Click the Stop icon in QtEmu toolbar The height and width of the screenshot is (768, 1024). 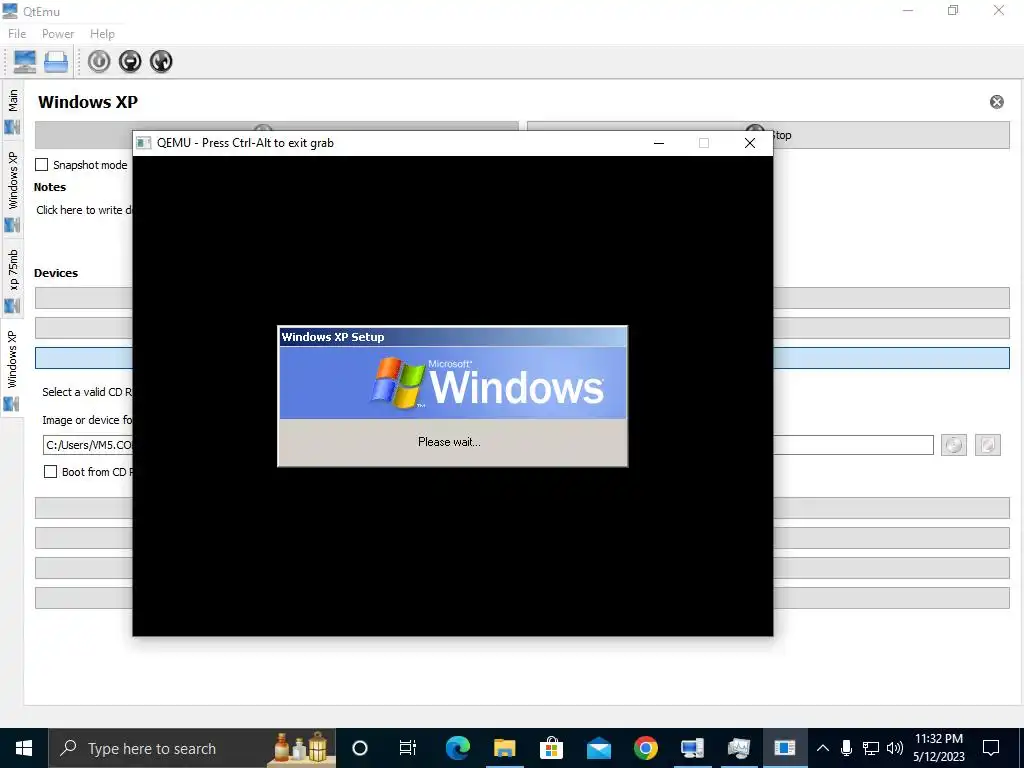tap(130, 61)
